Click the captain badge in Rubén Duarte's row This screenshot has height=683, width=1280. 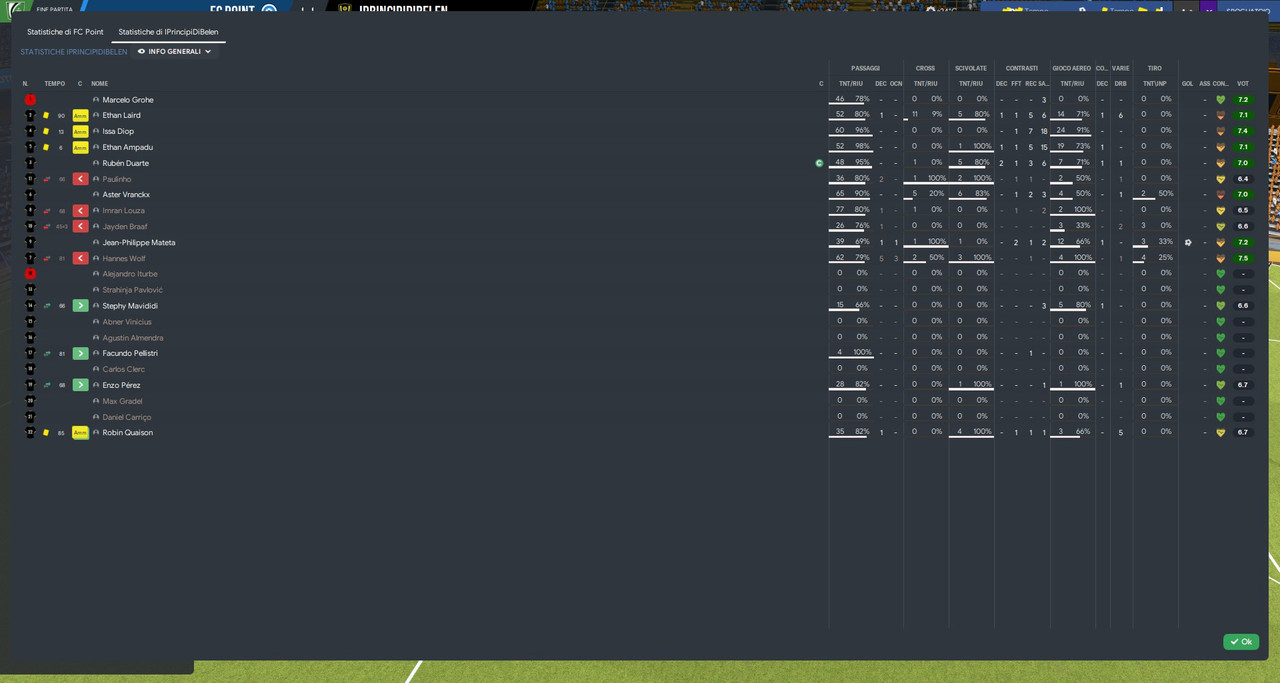pyautogui.click(x=819, y=163)
